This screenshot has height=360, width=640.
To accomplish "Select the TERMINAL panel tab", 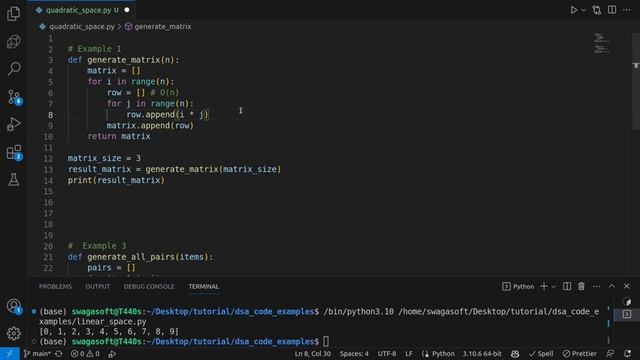I will pos(203,287).
